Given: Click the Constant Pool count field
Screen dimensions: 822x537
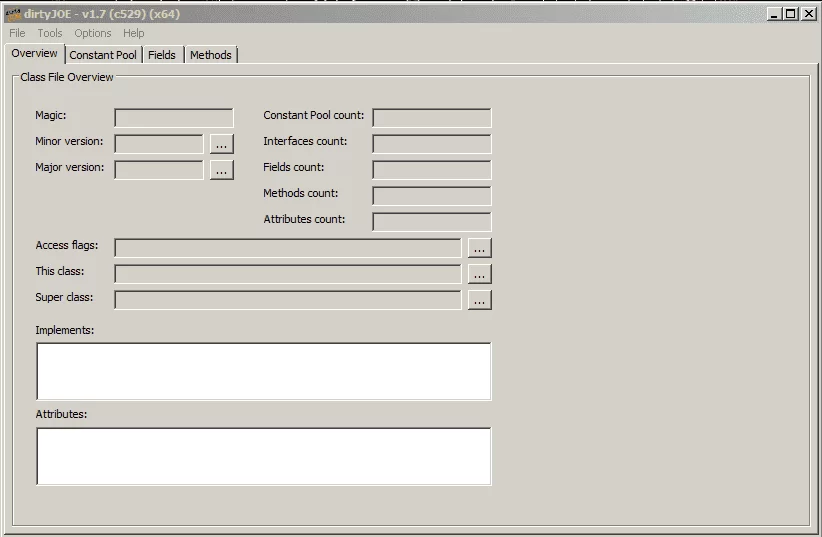Looking at the screenshot, I should coord(431,118).
